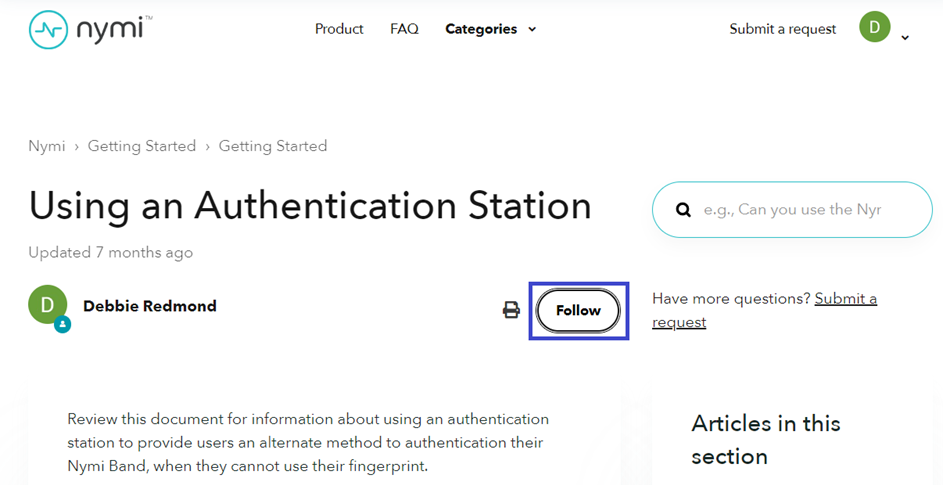Click the Nymi logo

[x=90, y=29]
